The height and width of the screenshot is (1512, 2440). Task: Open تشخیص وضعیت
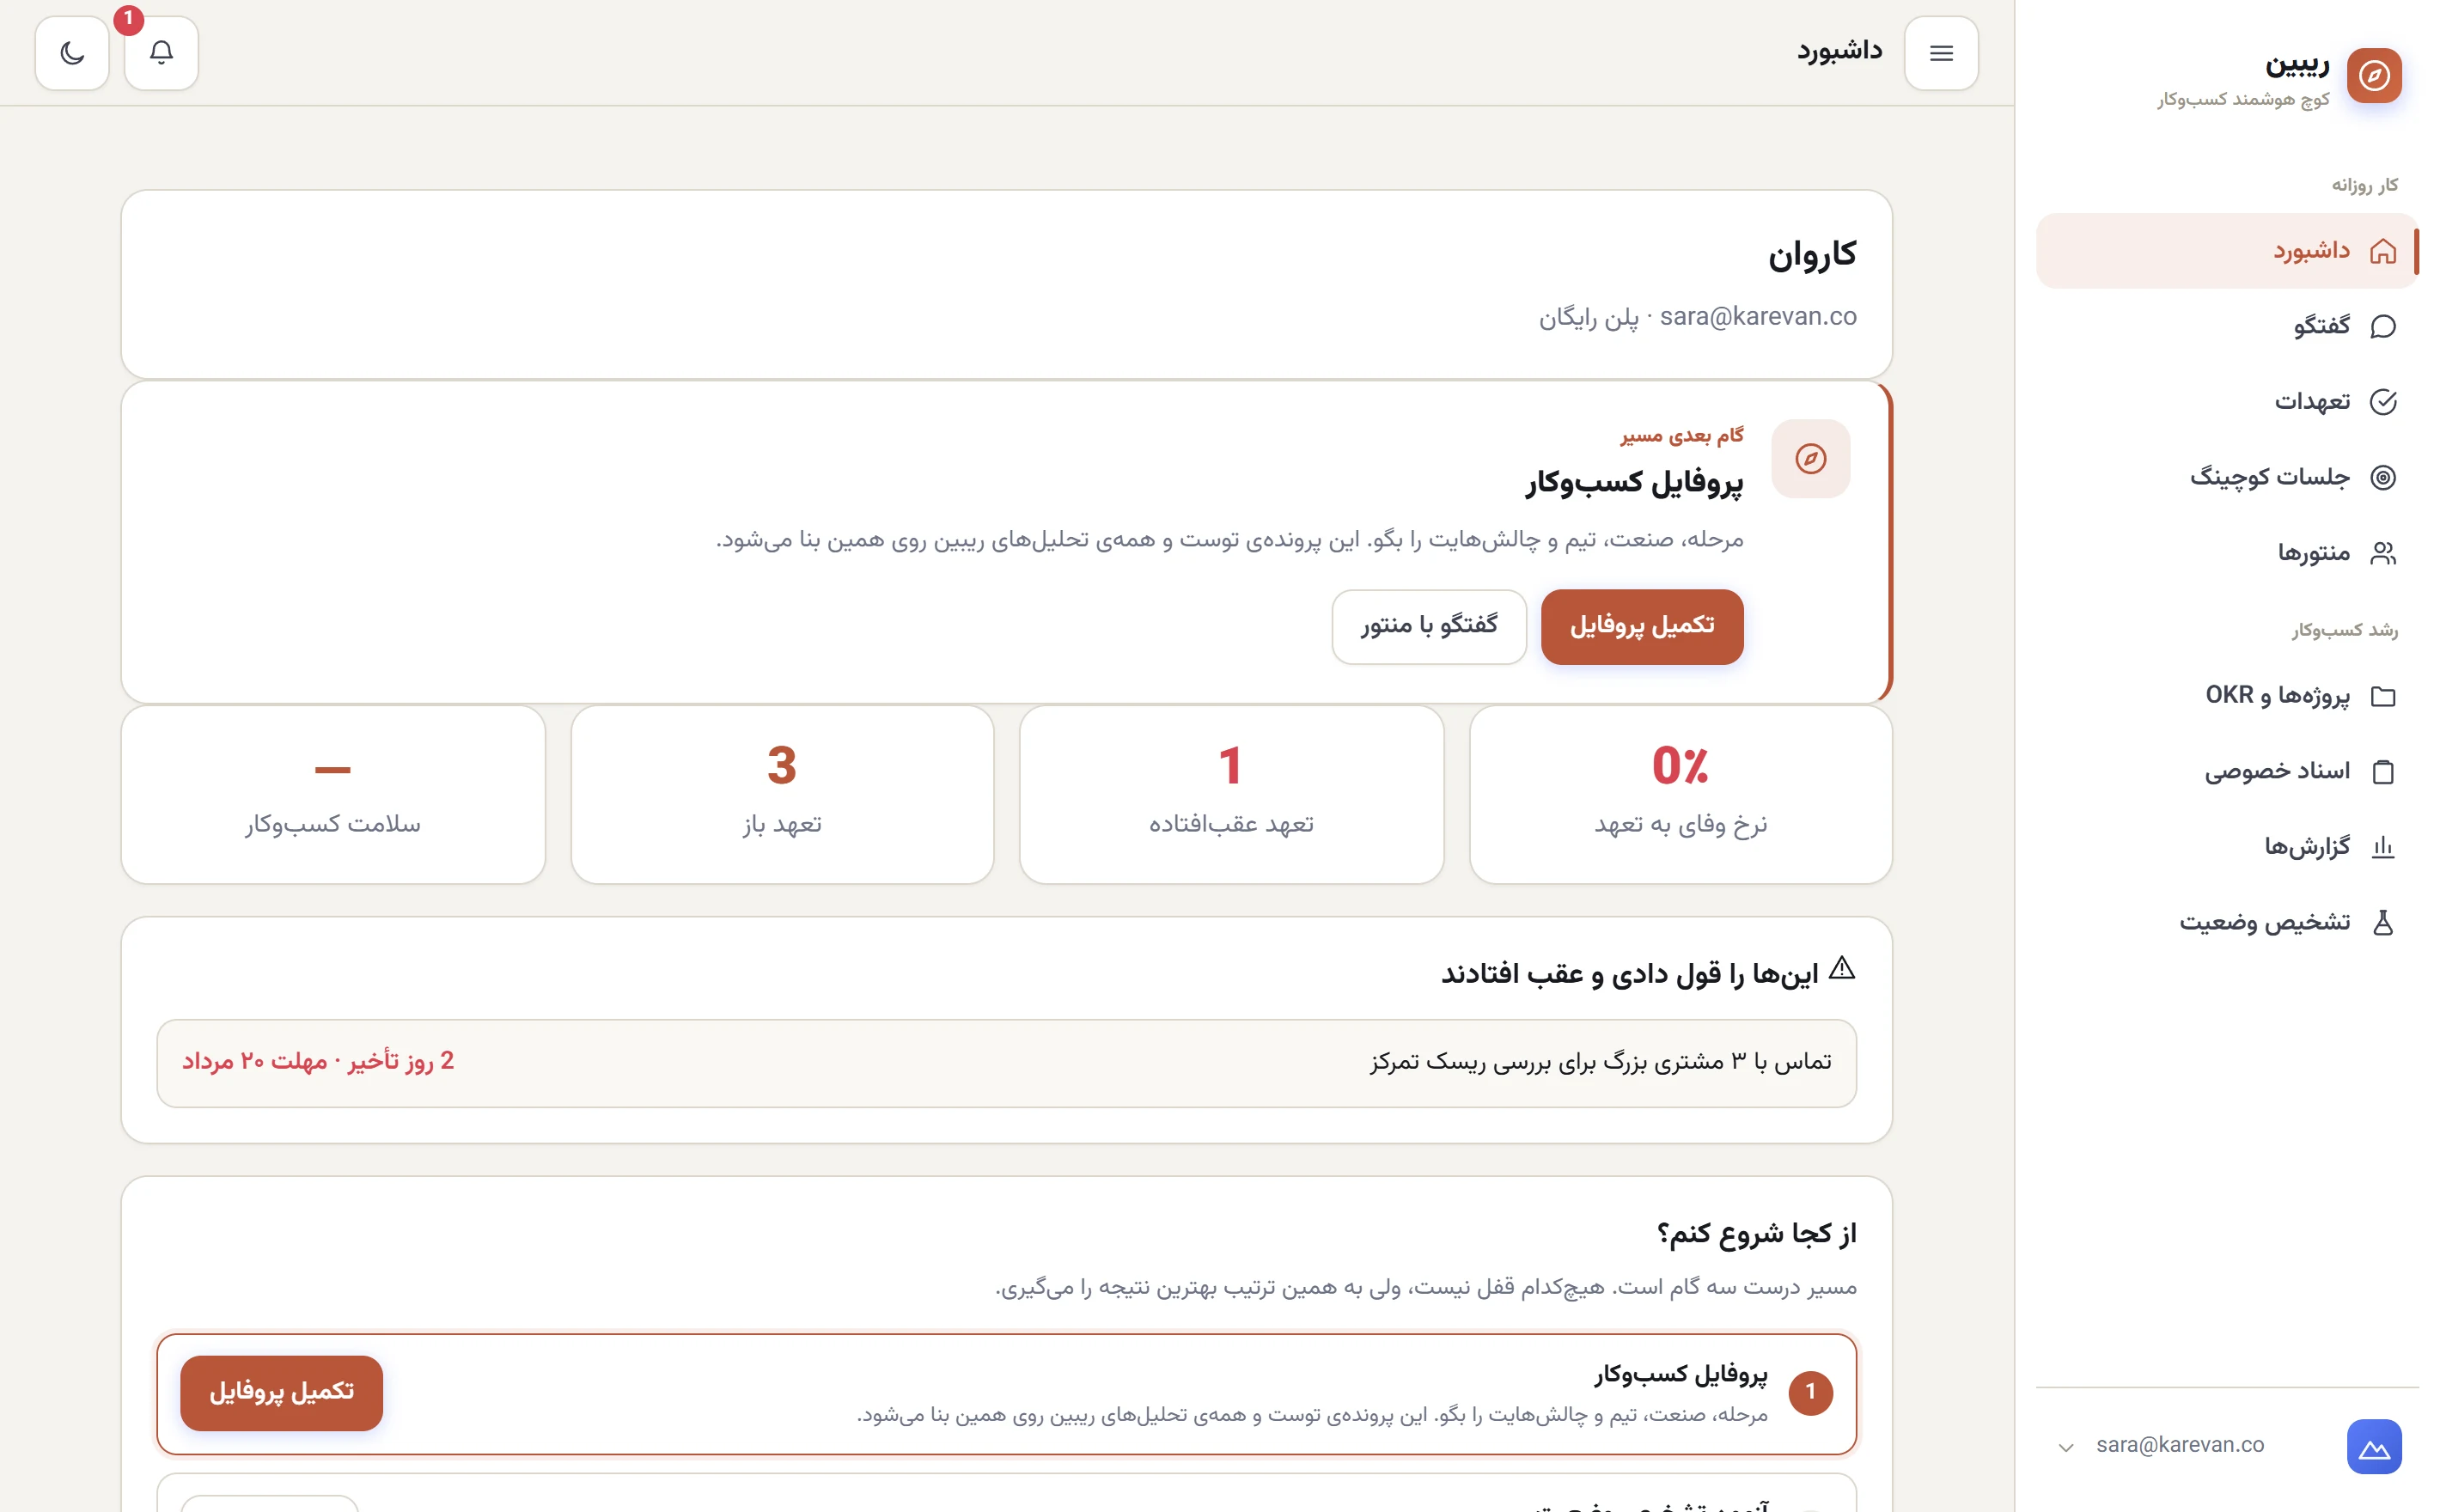coord(2226,922)
